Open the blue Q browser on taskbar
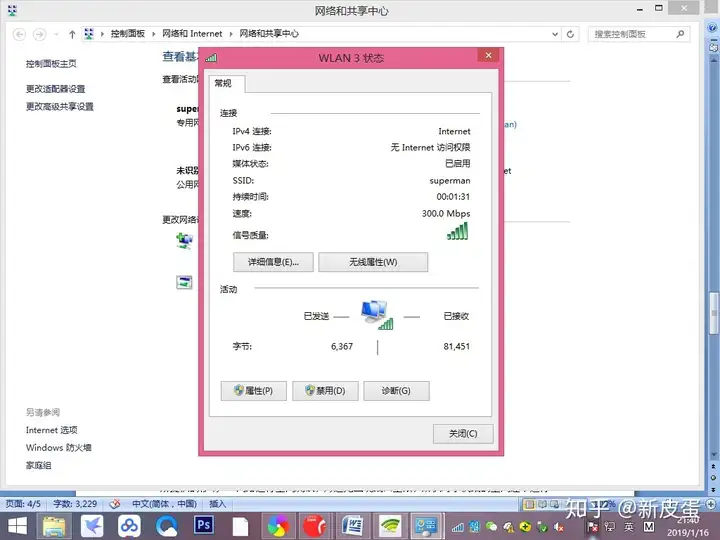 click(x=166, y=526)
